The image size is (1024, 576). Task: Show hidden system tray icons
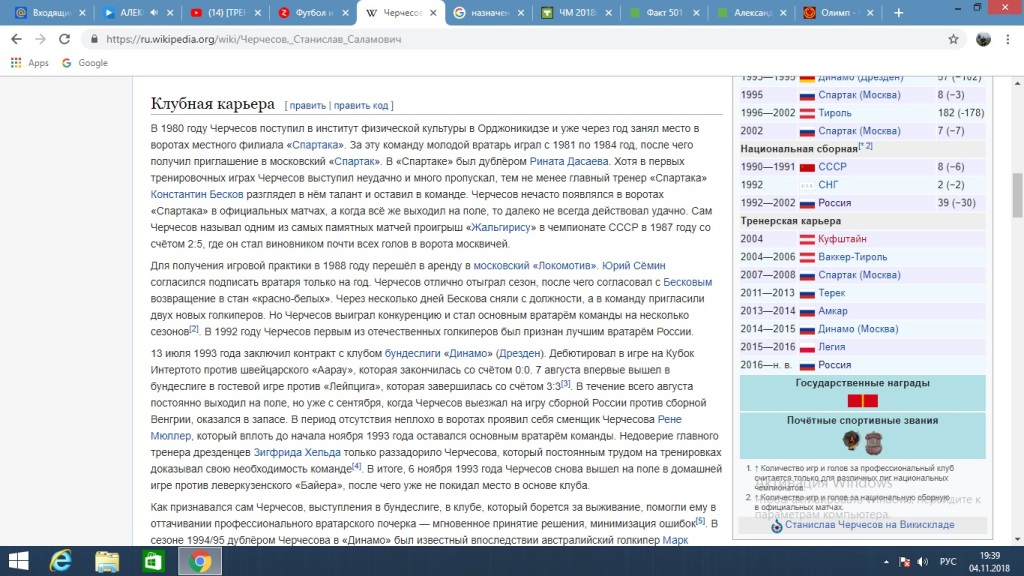(x=886, y=562)
